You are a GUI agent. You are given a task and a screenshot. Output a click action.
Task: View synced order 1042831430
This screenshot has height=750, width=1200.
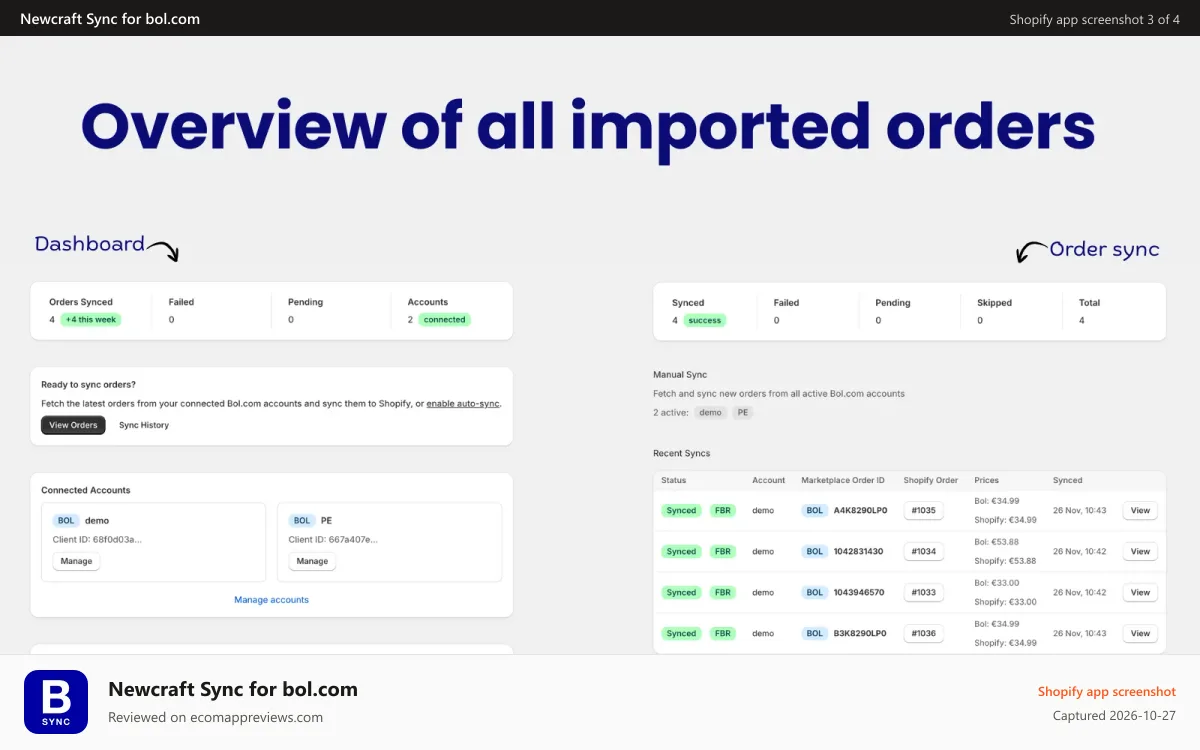(1140, 551)
